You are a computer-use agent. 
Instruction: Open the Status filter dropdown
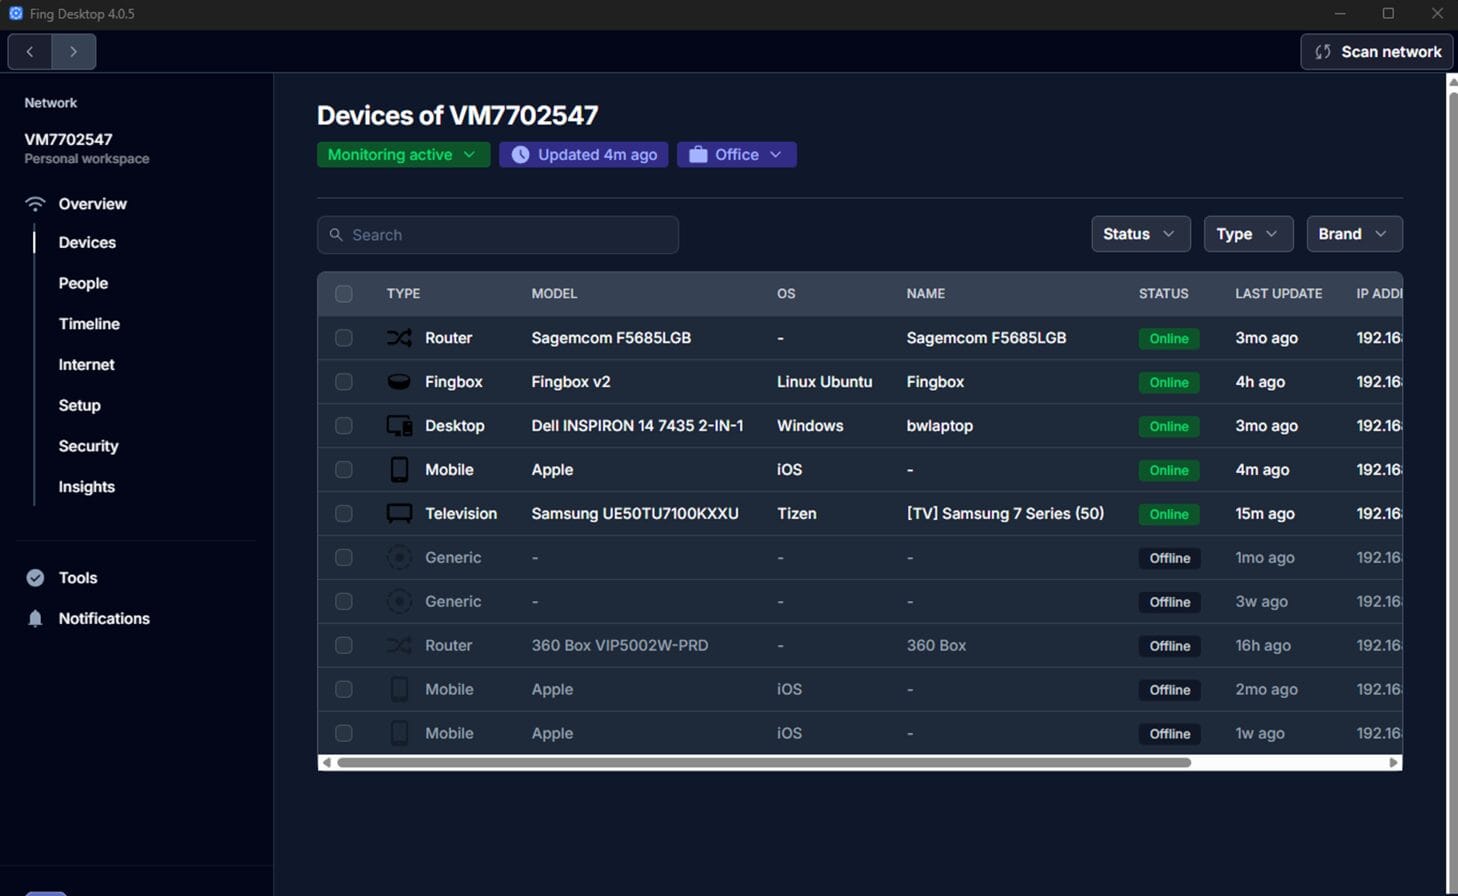pos(1140,234)
